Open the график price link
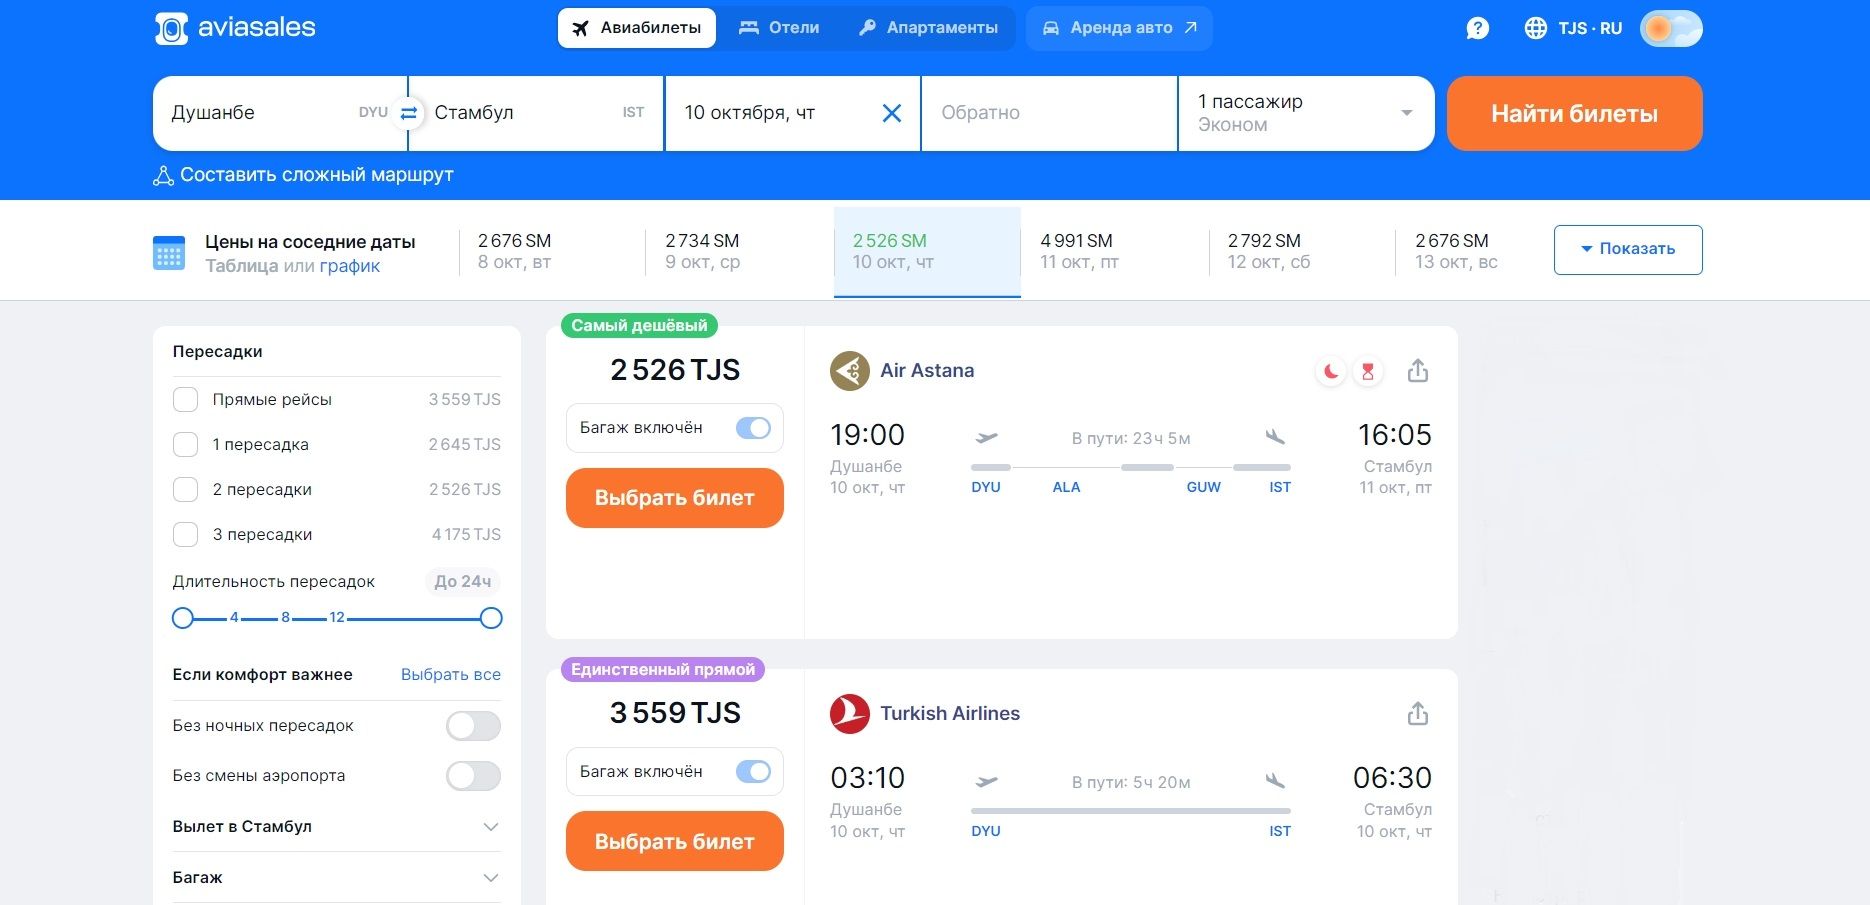Image resolution: width=1870 pixels, height=905 pixels. click(x=350, y=266)
